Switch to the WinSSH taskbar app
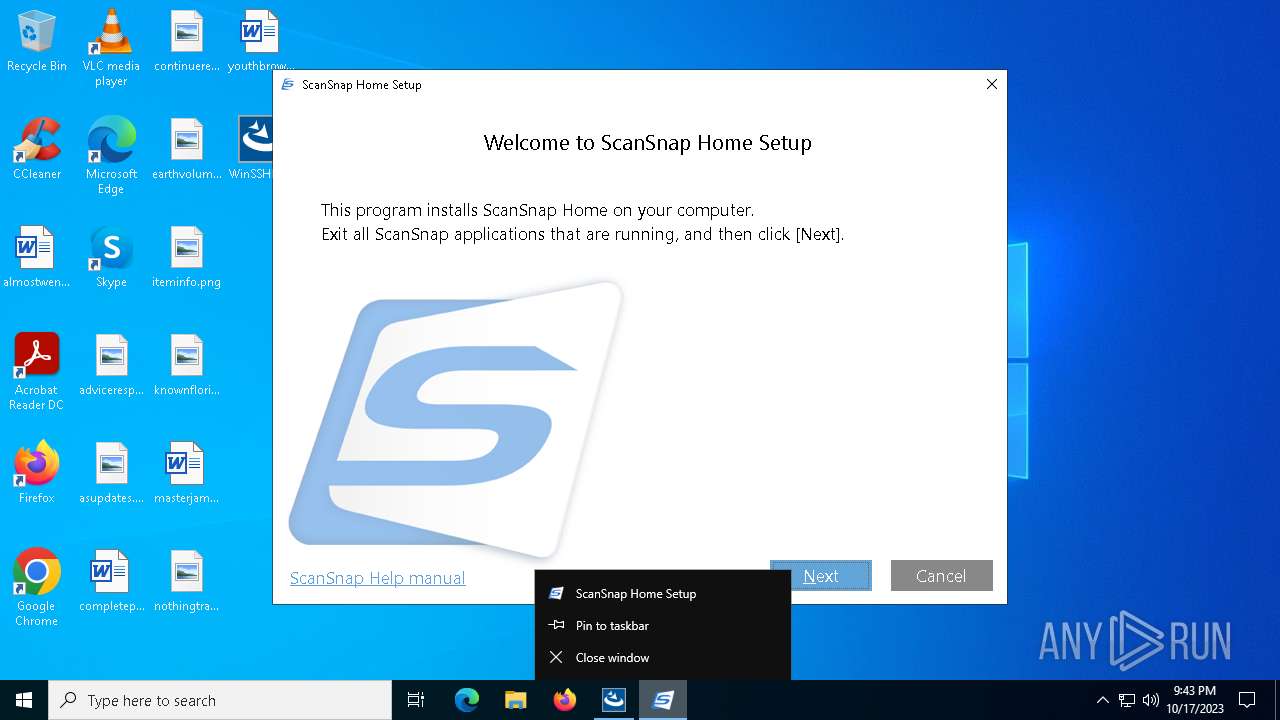Image resolution: width=1280 pixels, height=720 pixels. (x=614, y=700)
